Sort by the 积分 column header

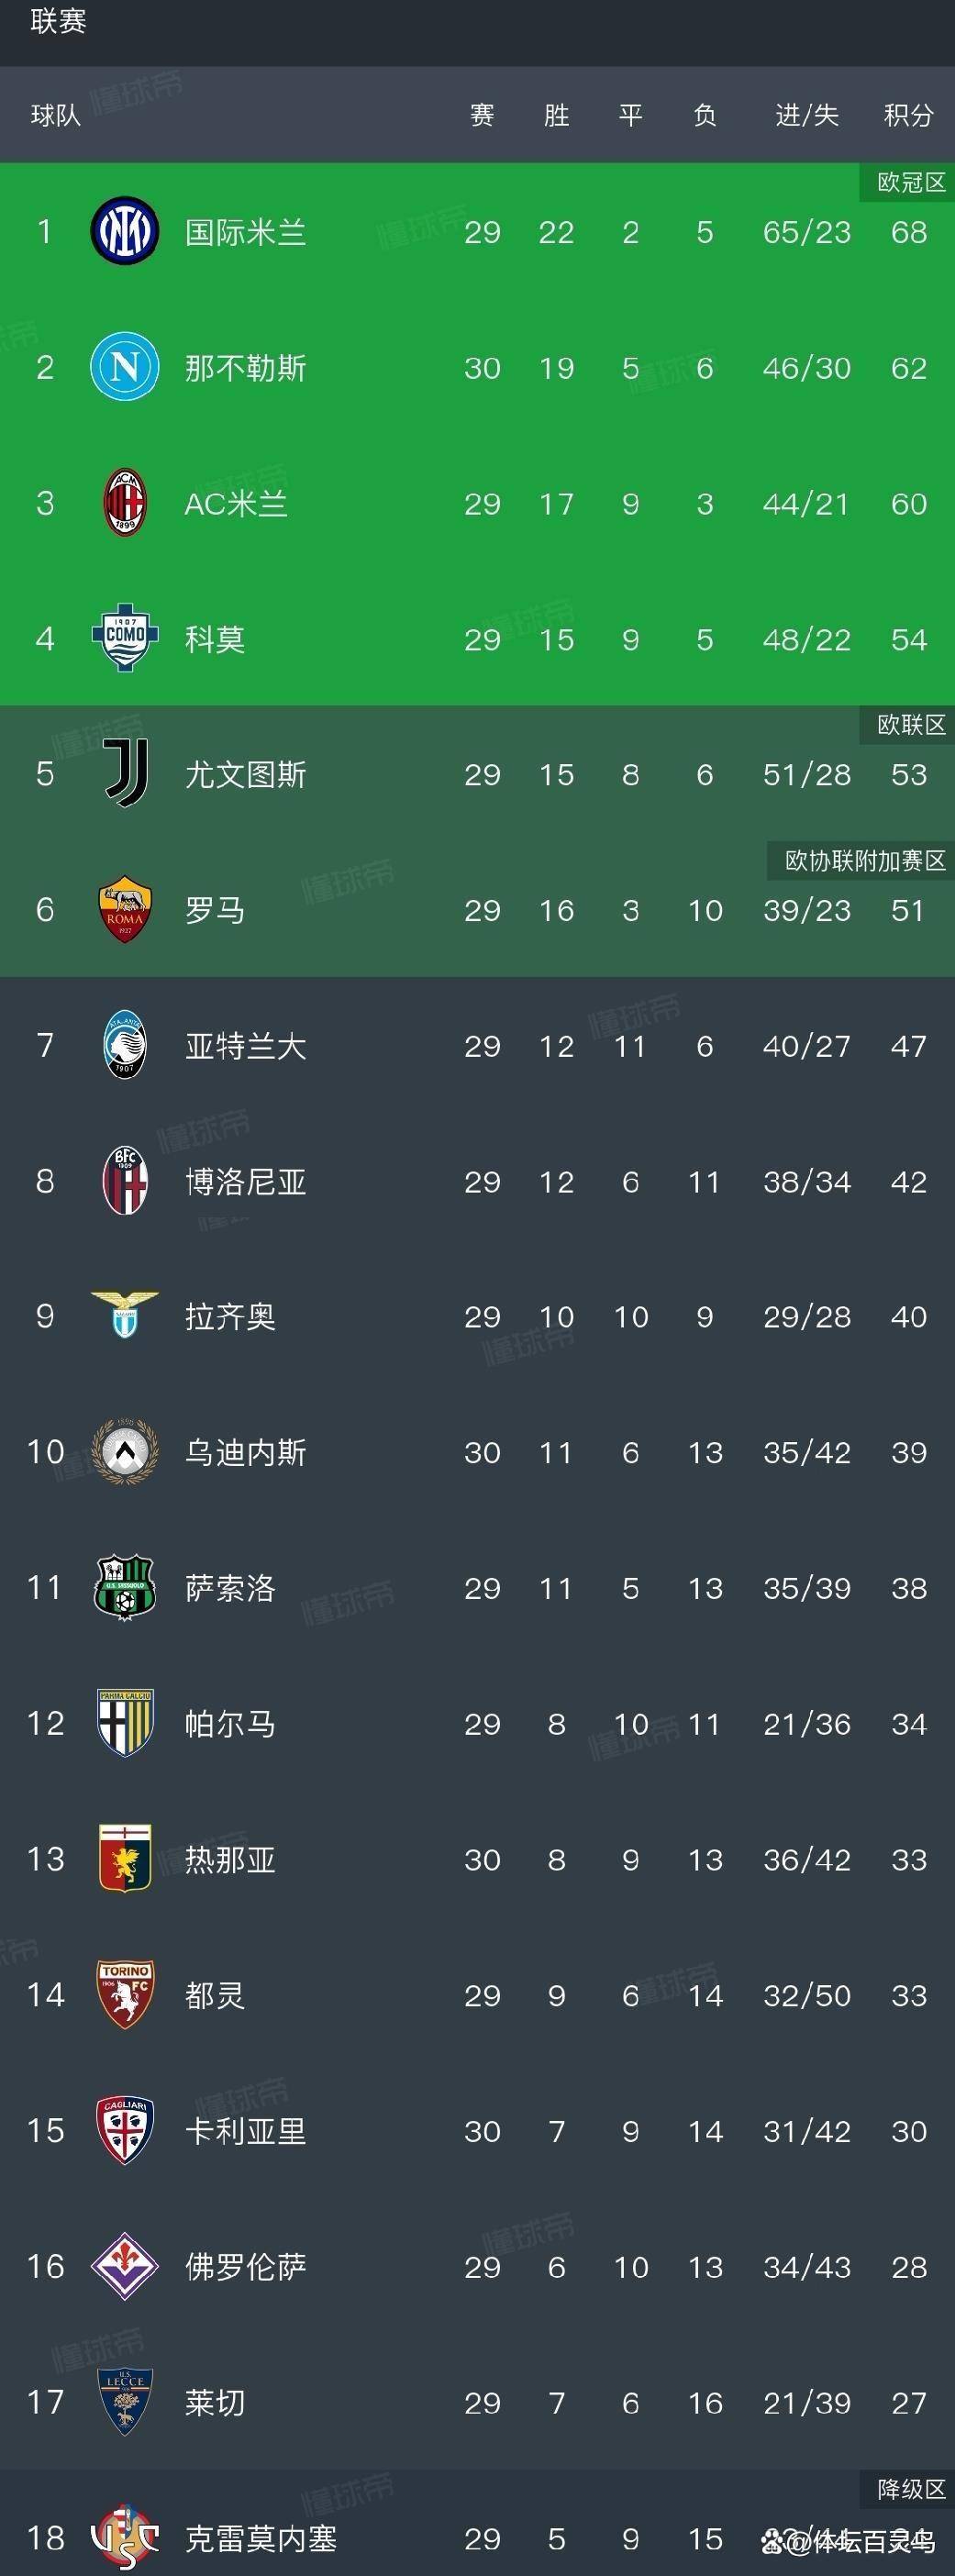point(906,116)
